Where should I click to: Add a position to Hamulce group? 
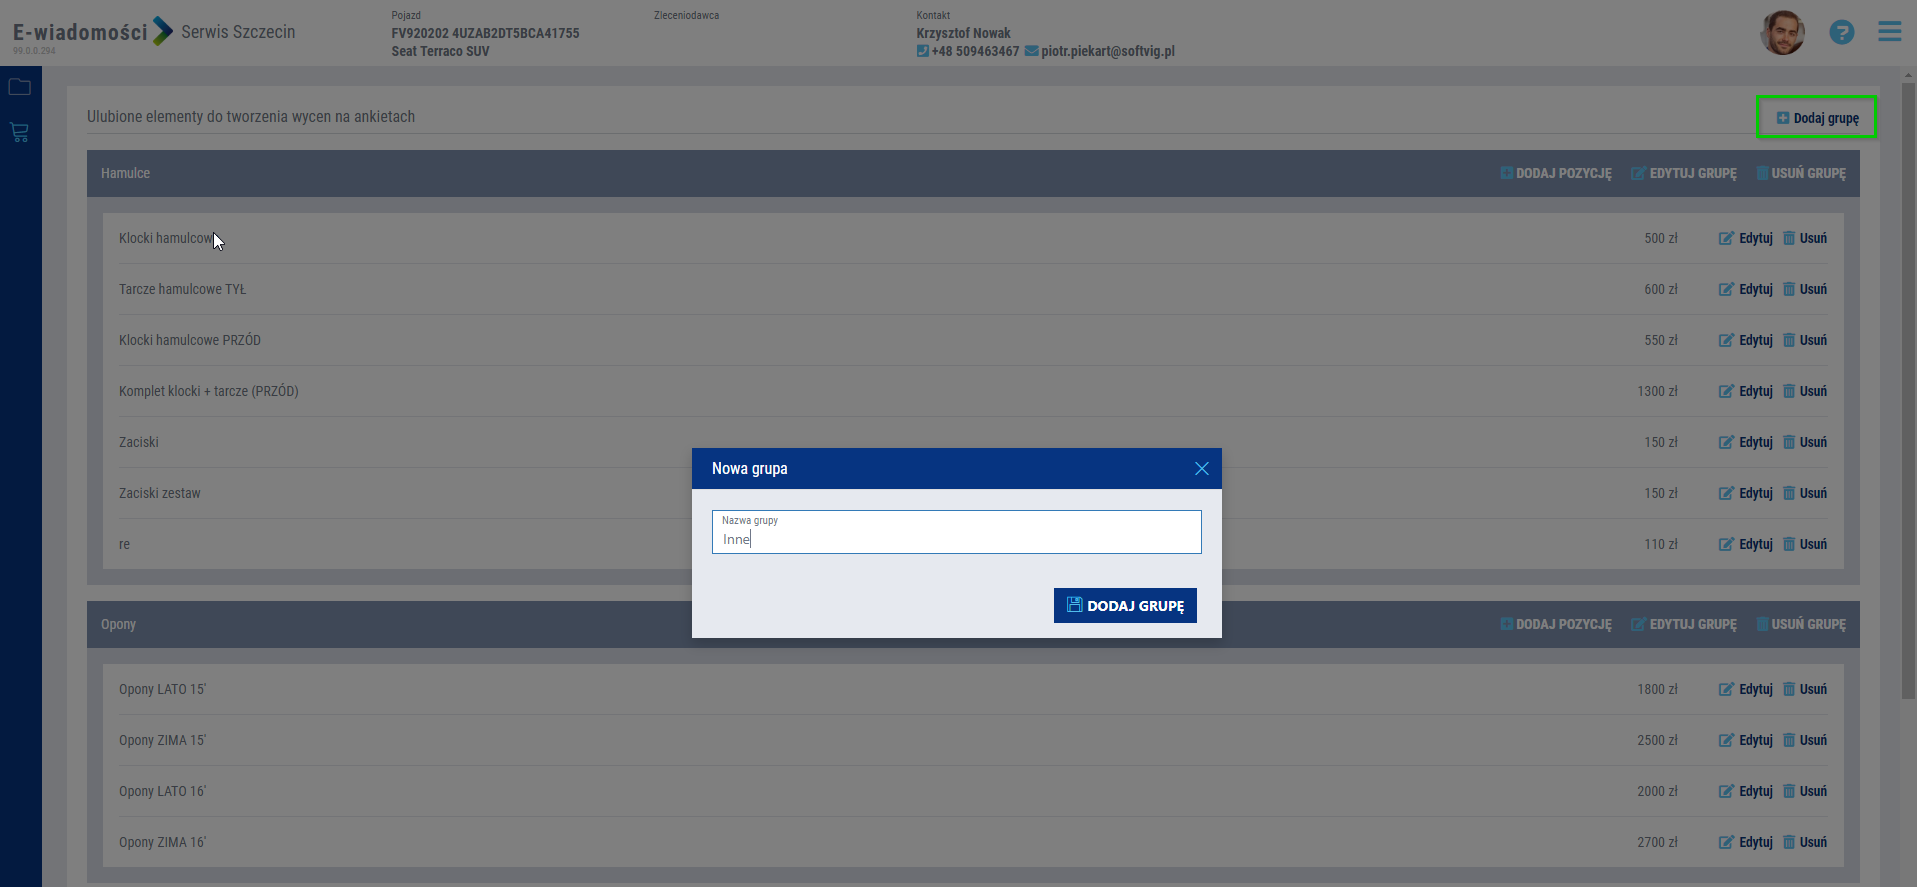pyautogui.click(x=1556, y=173)
